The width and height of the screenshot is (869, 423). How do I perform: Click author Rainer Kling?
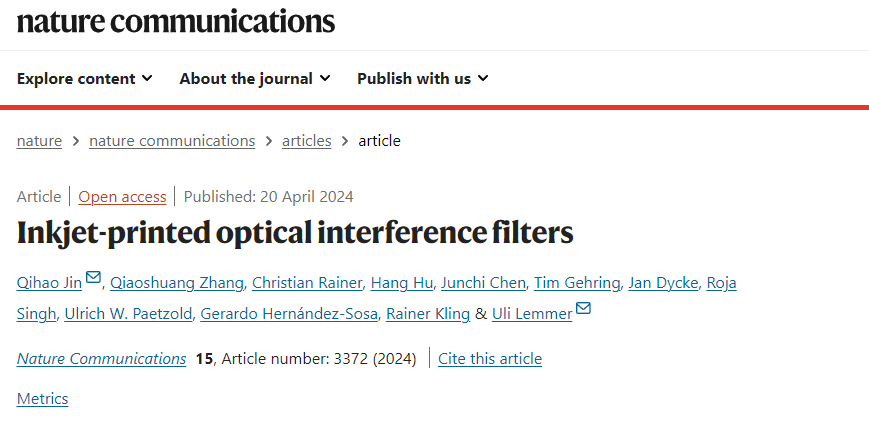tap(428, 314)
